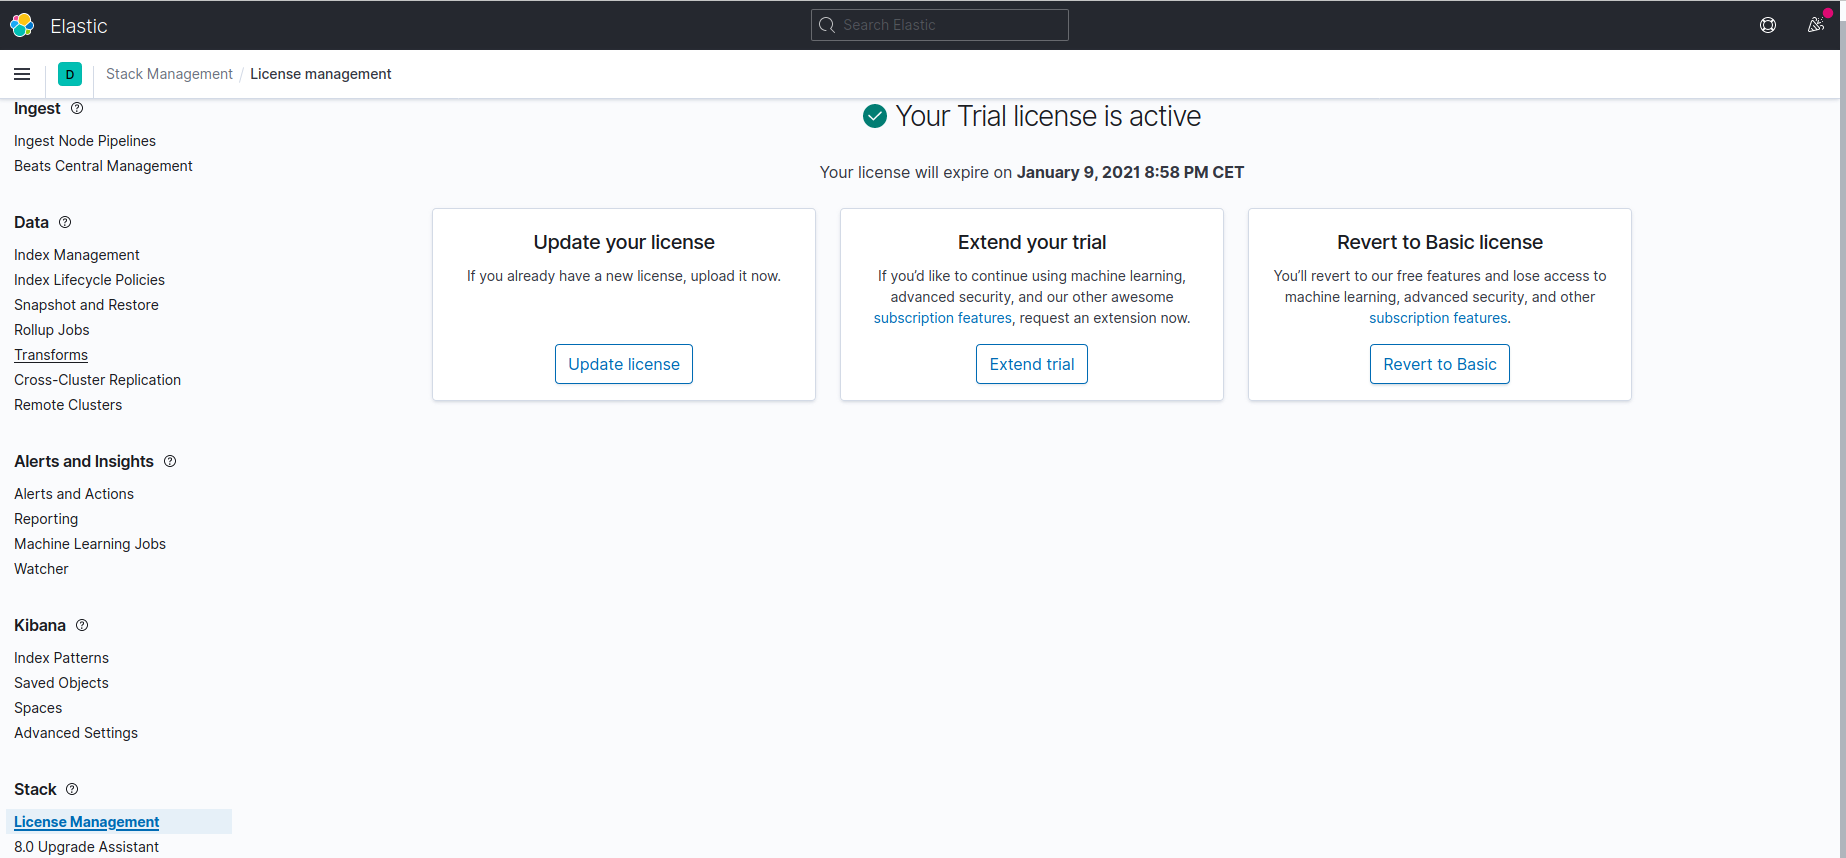The width and height of the screenshot is (1846, 858).
Task: Open the help menu lifebuoy icon
Action: pyautogui.click(x=1768, y=25)
